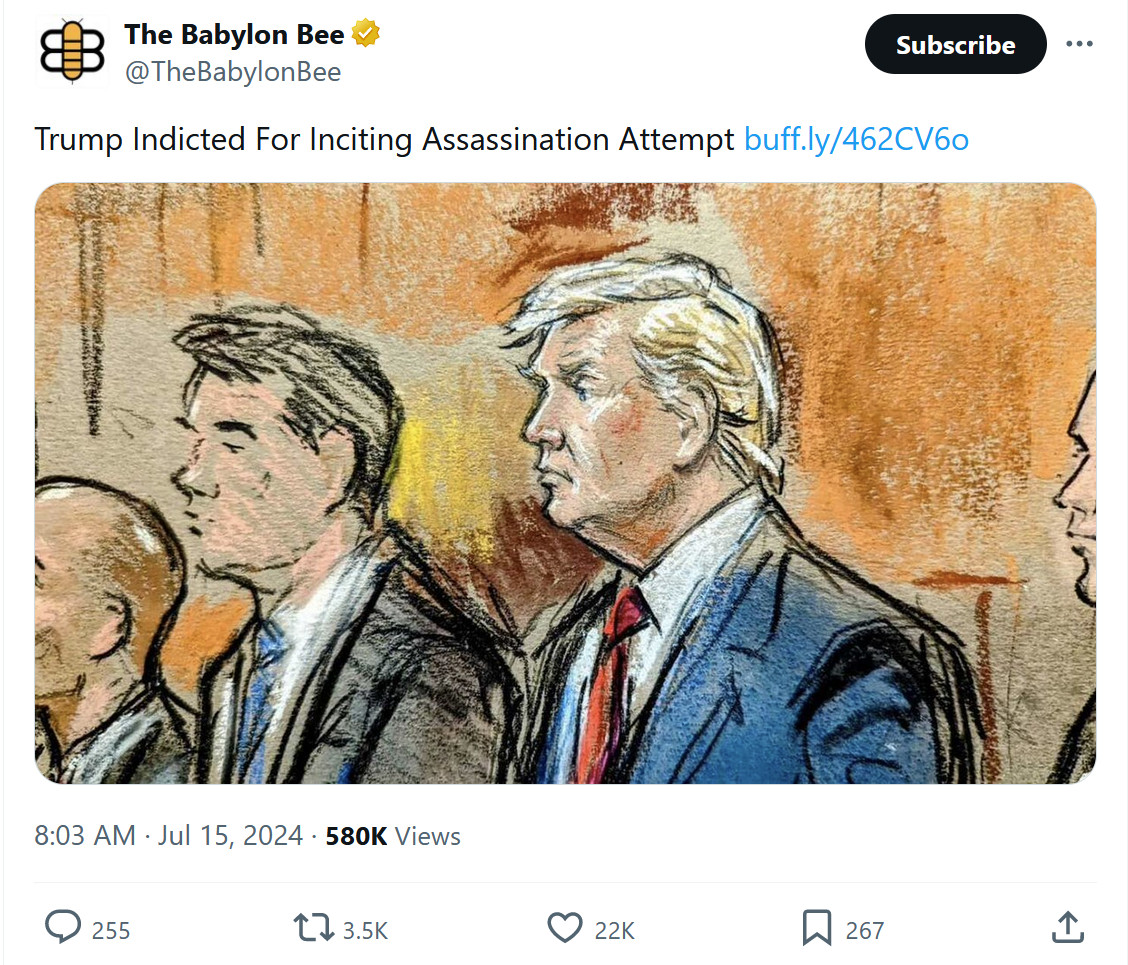The image size is (1128, 965).
Task: Click the 8:03 AM Jul 15, 2024 timestamp
Action: tap(168, 836)
